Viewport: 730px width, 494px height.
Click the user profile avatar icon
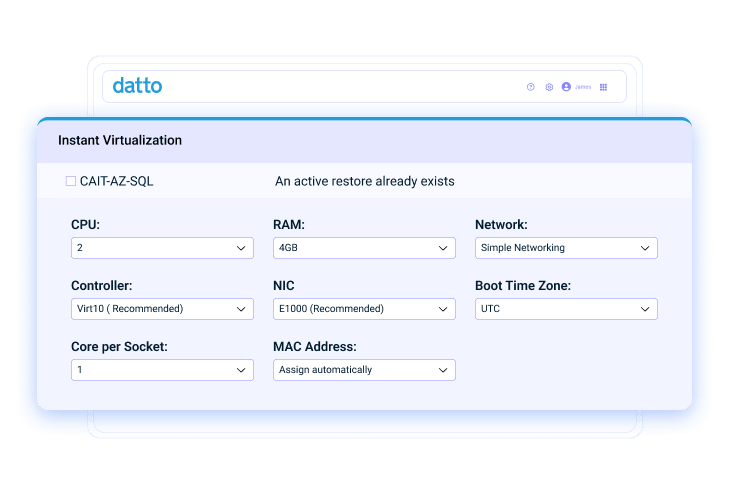566,87
